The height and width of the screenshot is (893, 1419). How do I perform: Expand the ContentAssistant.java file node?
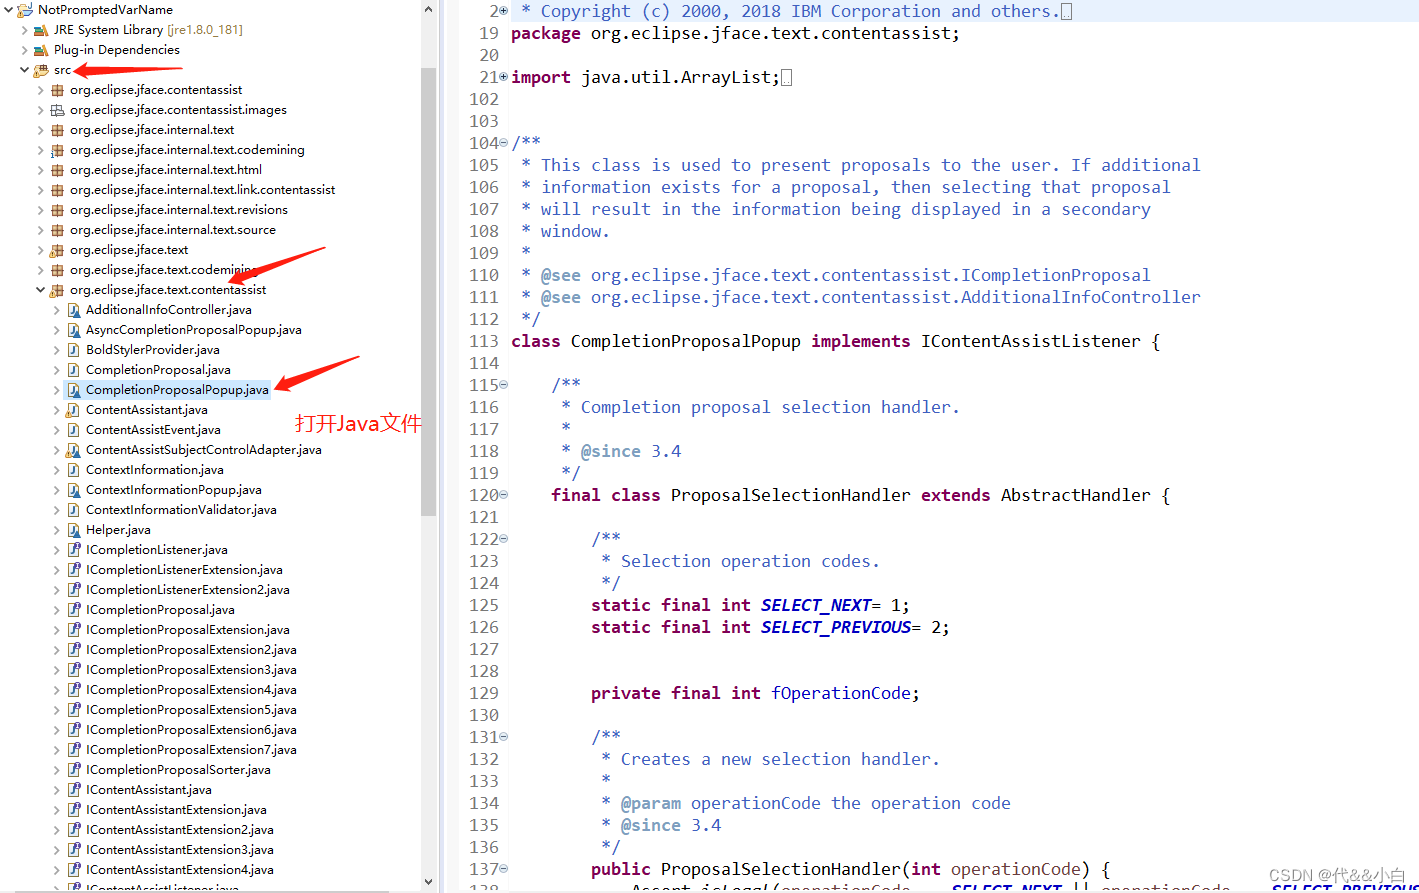[x=56, y=410]
